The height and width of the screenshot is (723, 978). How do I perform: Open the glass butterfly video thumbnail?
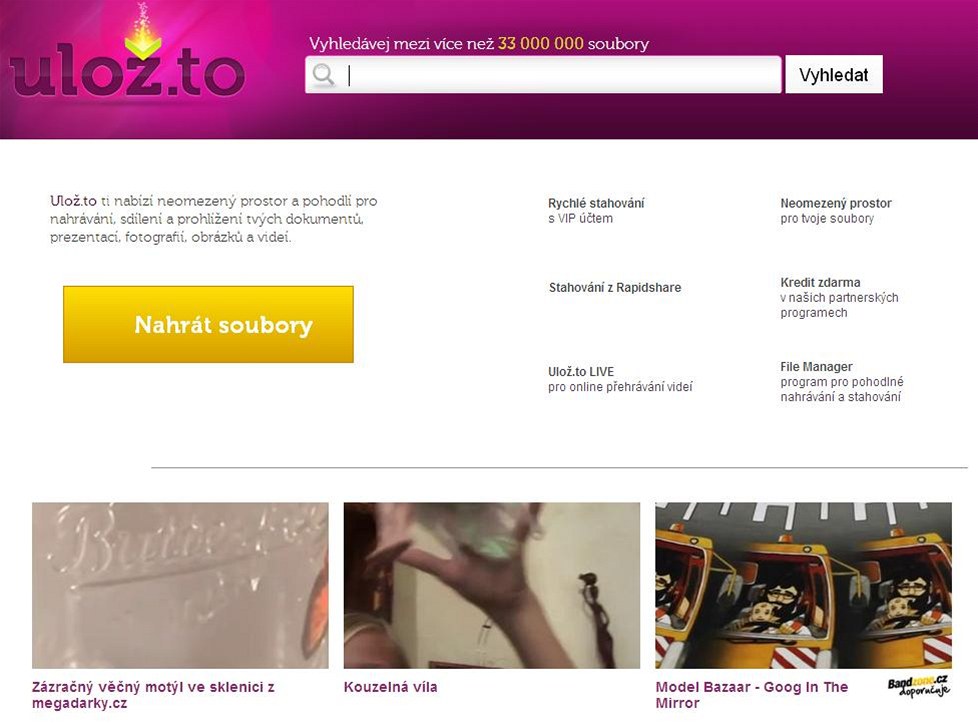180,585
